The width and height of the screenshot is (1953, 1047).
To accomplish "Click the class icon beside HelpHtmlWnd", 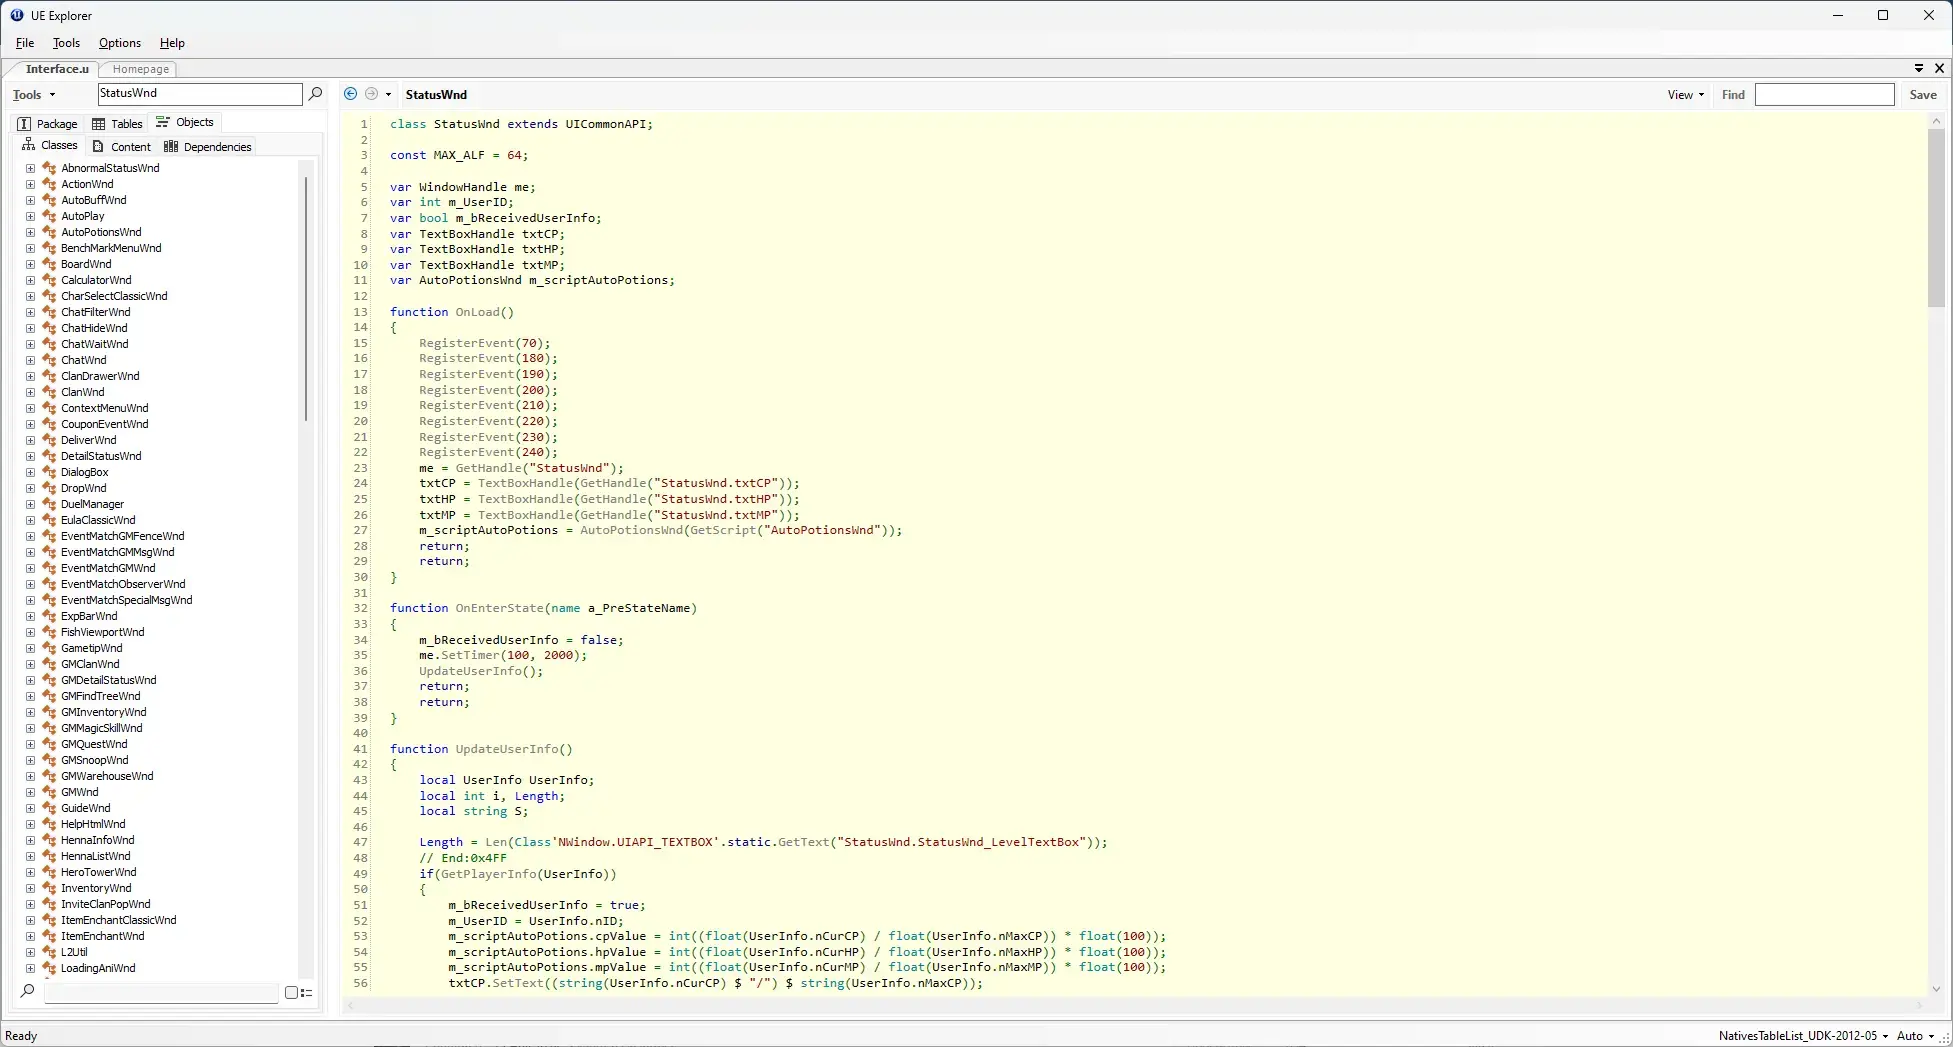I will [49, 824].
